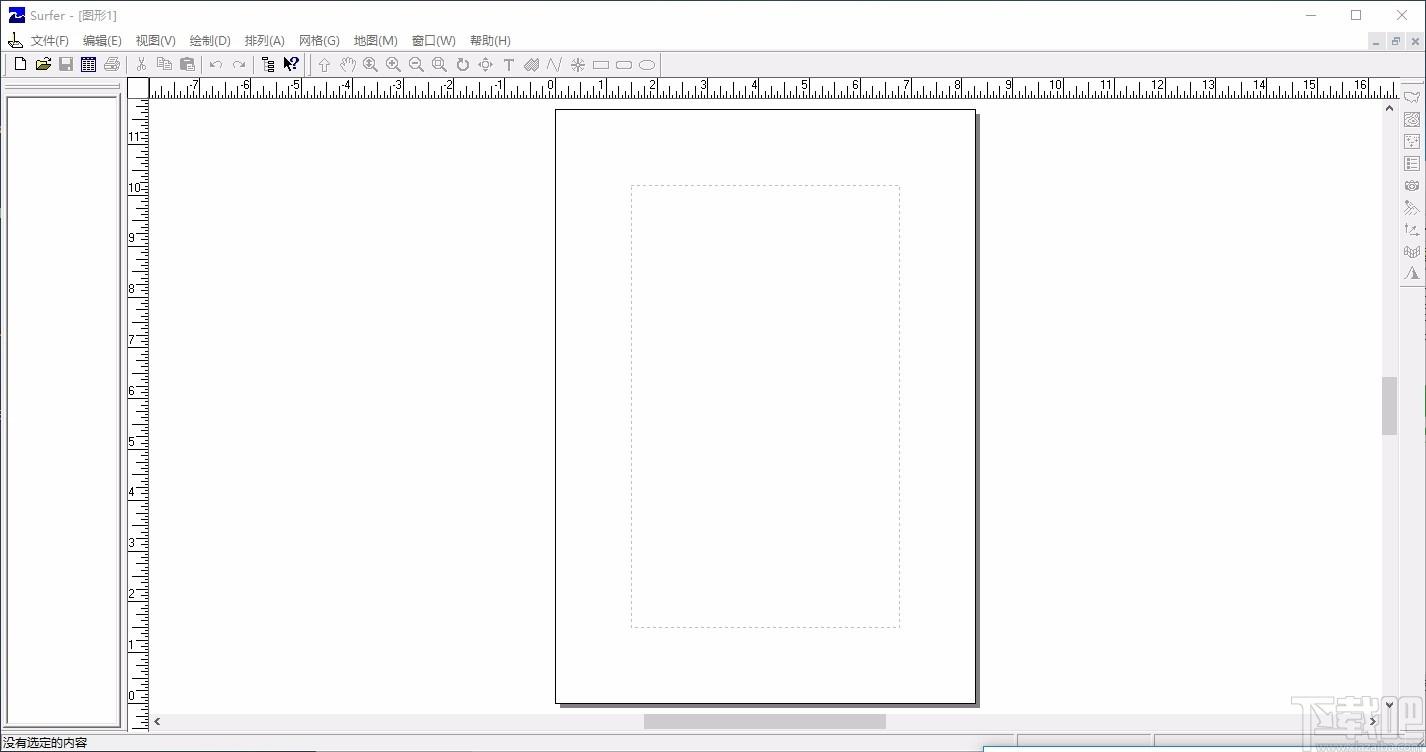1426x752 pixels.
Task: Open the 编辑(E) menu
Action: pos(102,41)
